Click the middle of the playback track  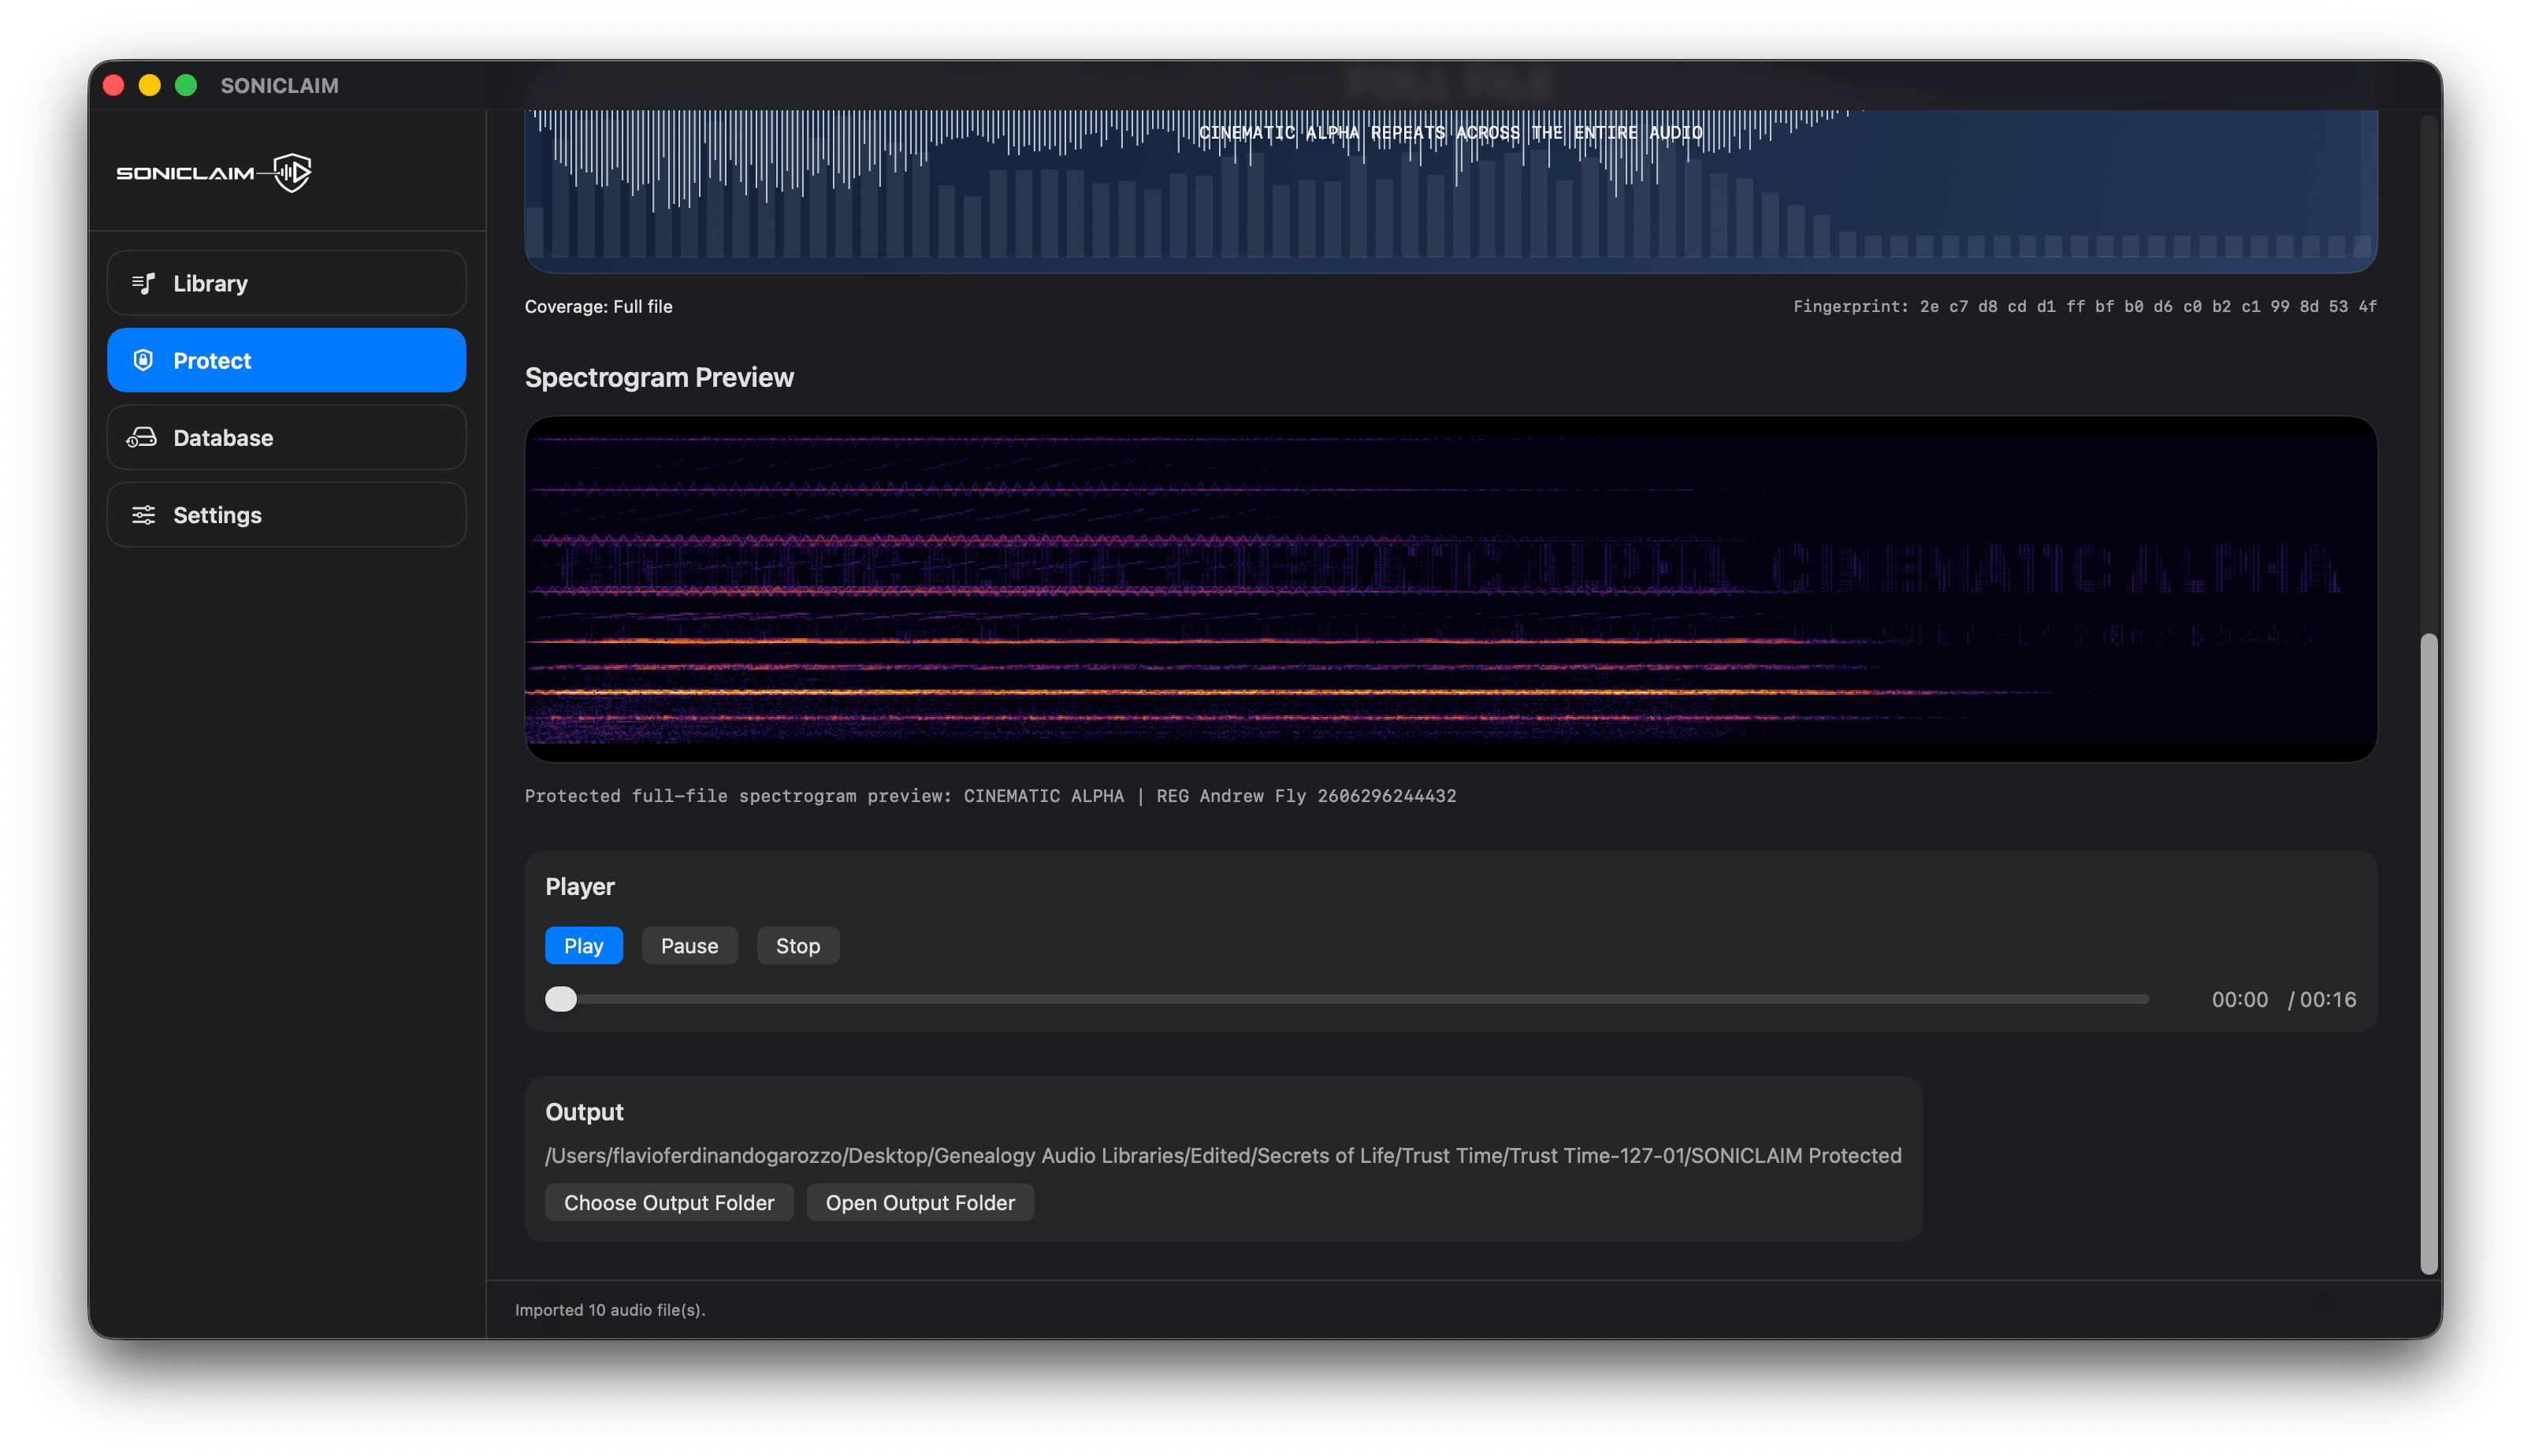point(1347,999)
